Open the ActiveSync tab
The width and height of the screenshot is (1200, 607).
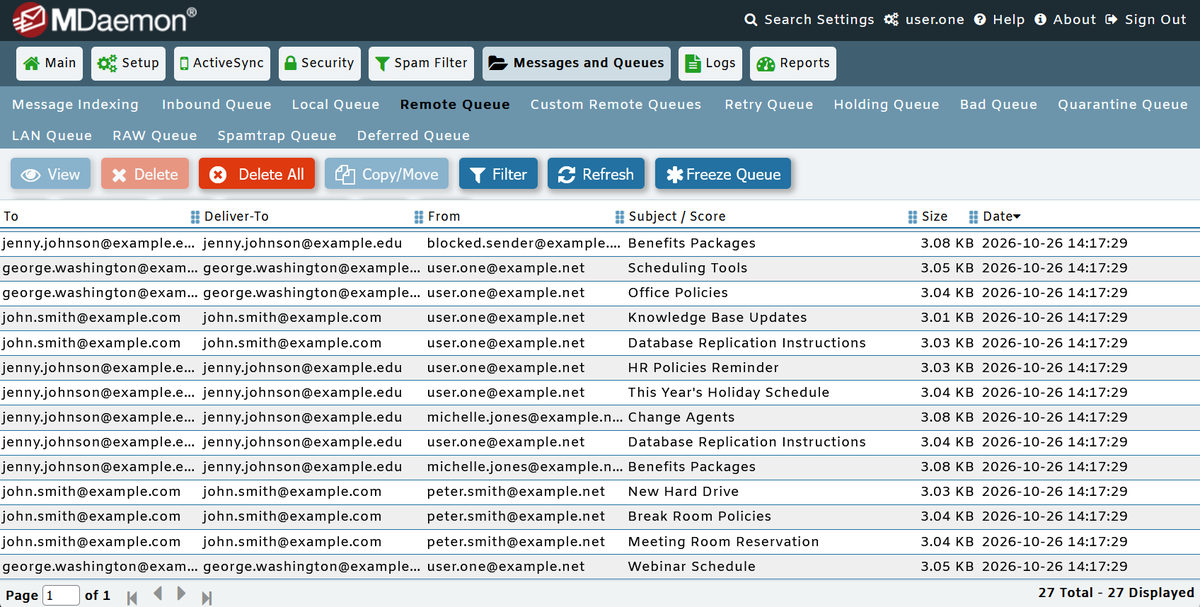click(222, 63)
